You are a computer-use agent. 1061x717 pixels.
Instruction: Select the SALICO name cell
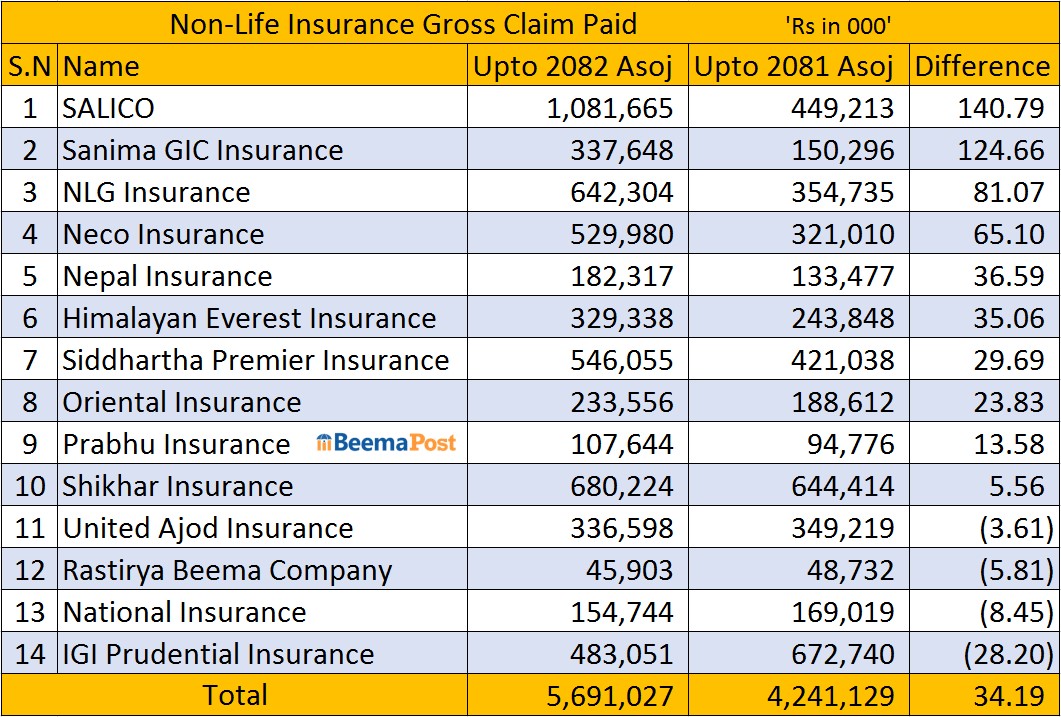(108, 108)
